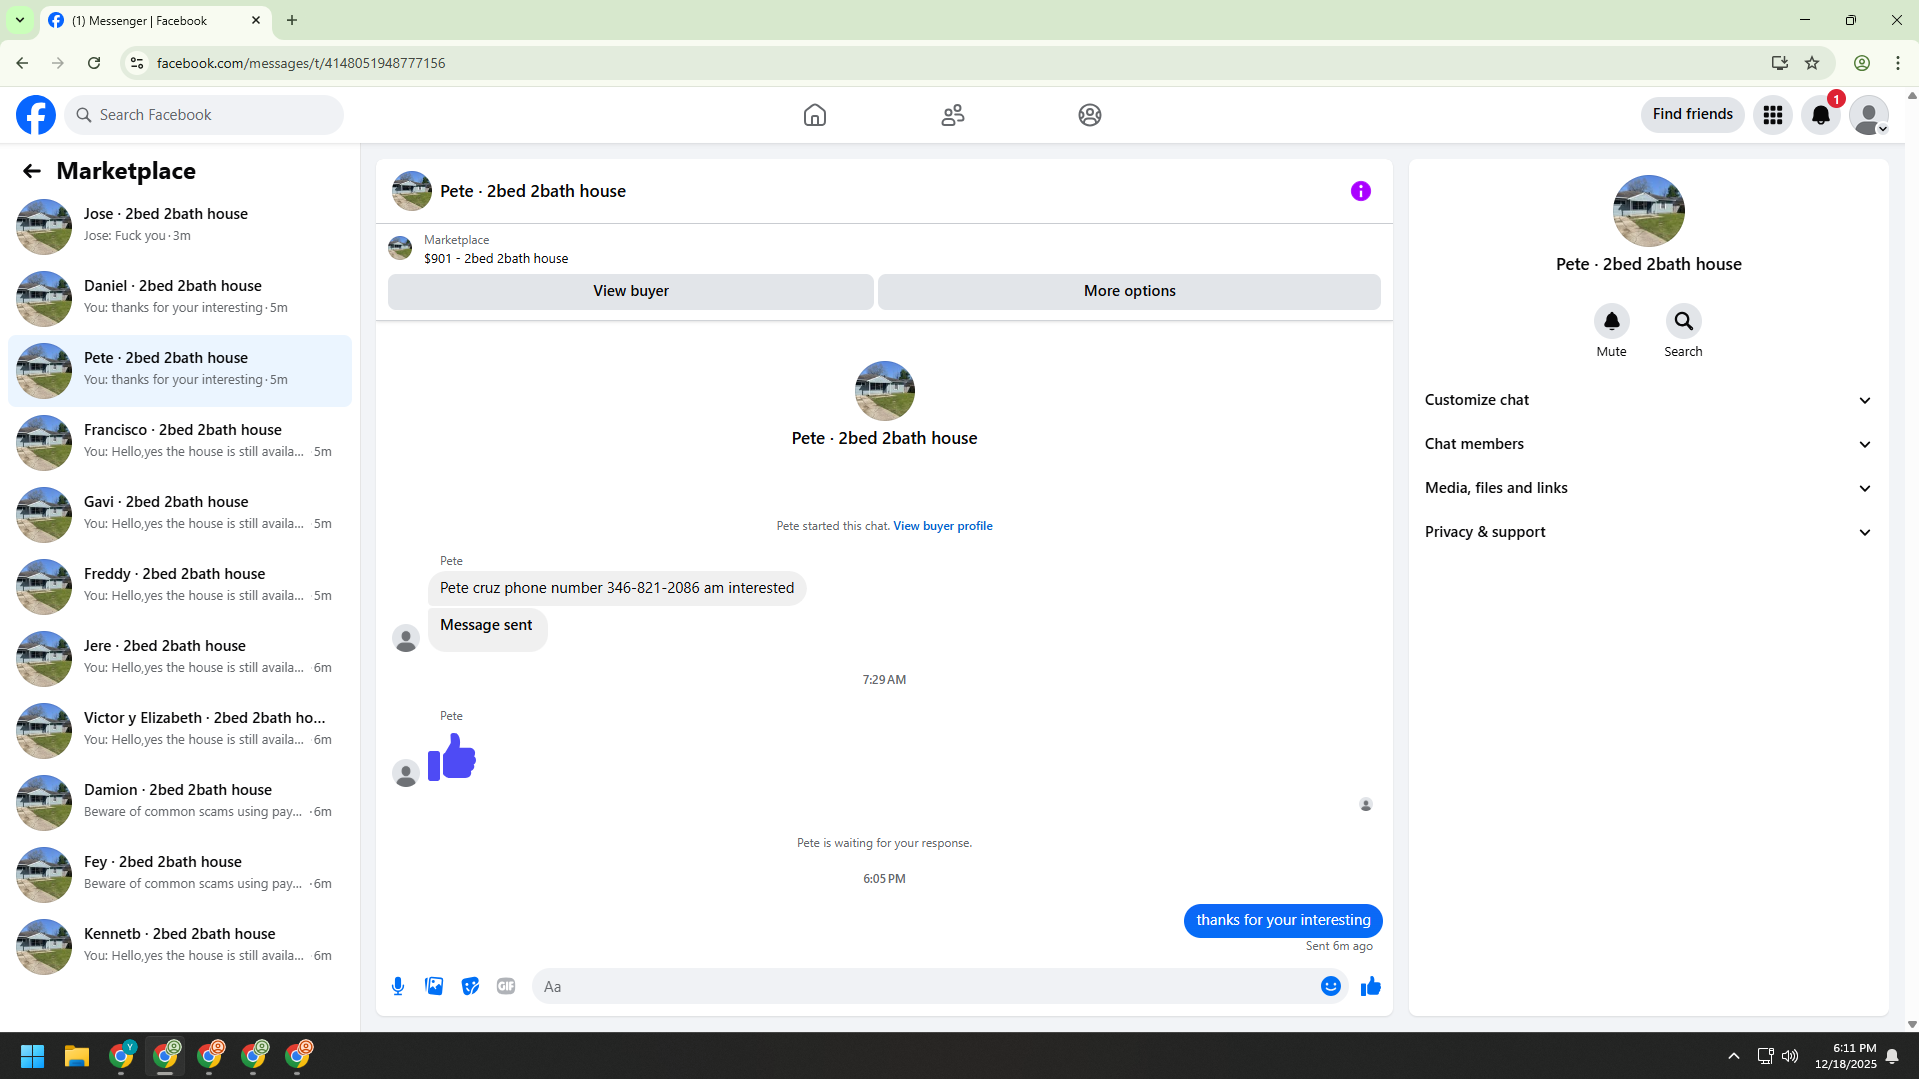Open the Daniel conversation
This screenshot has width=1919, height=1079.
point(180,298)
